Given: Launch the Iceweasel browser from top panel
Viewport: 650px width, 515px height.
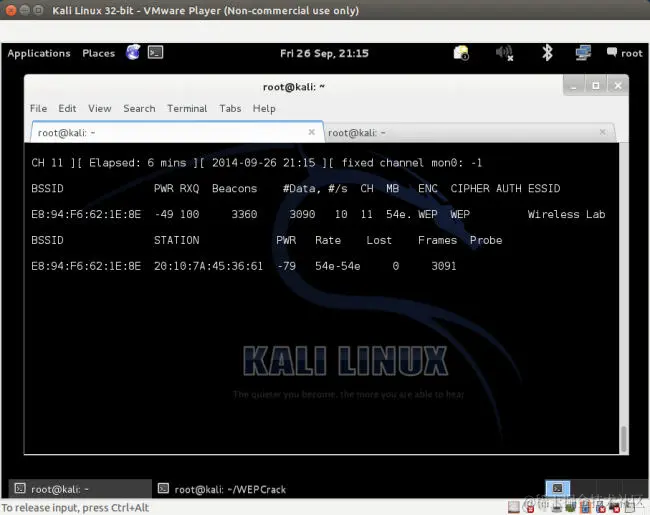Looking at the screenshot, I should (133, 53).
